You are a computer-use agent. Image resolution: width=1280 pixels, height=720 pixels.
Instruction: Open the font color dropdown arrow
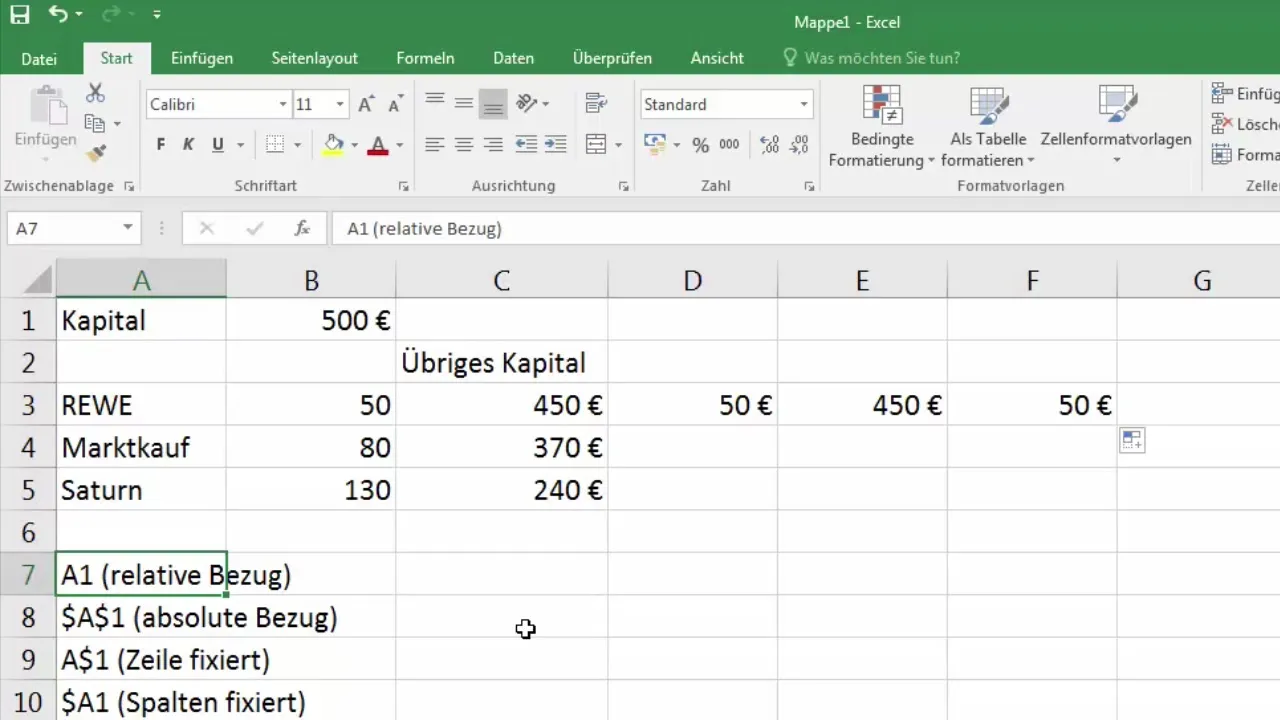pos(398,145)
